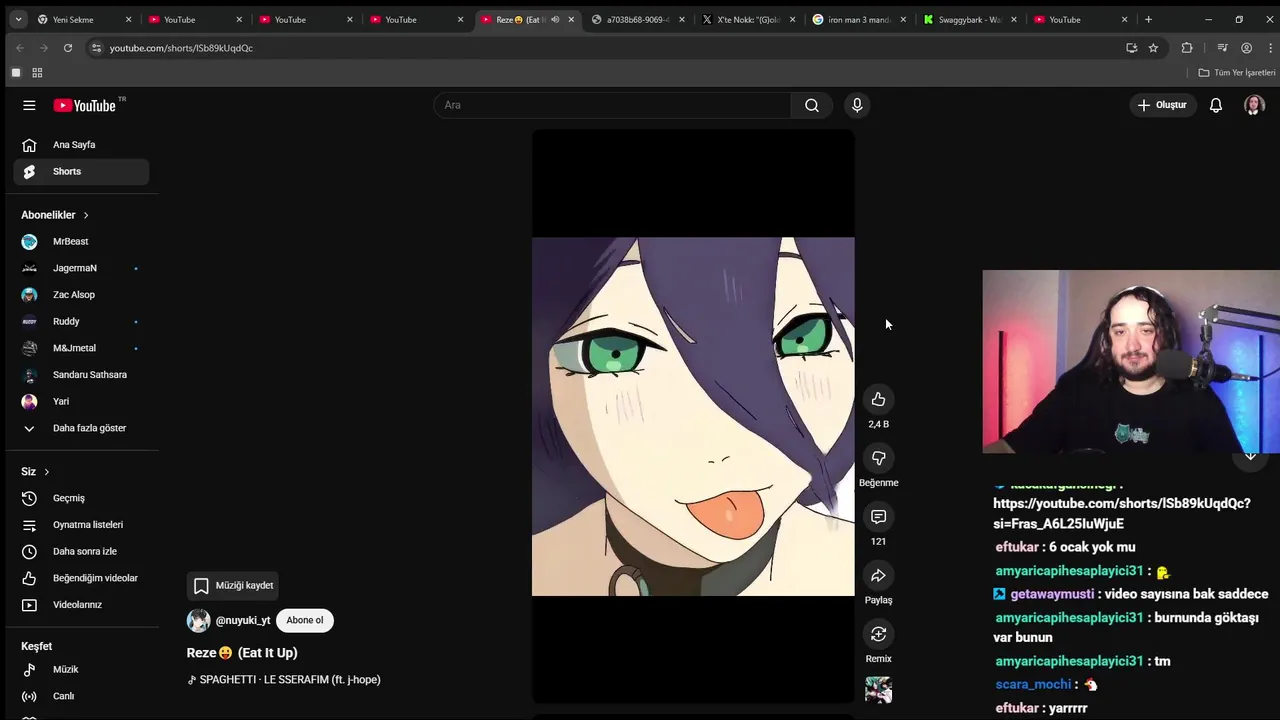The height and width of the screenshot is (720, 1280).
Task: Expand the Abonelikler section
Action: pos(55,215)
